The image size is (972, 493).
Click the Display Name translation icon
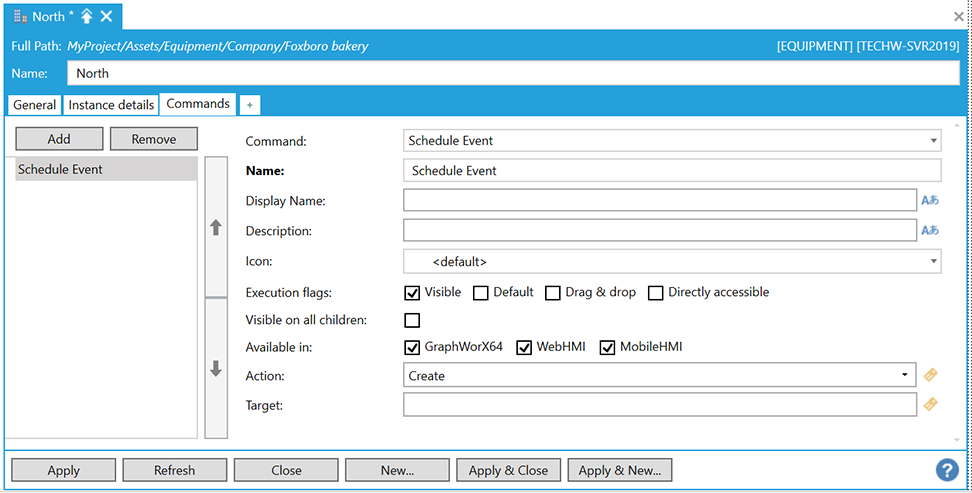point(930,200)
